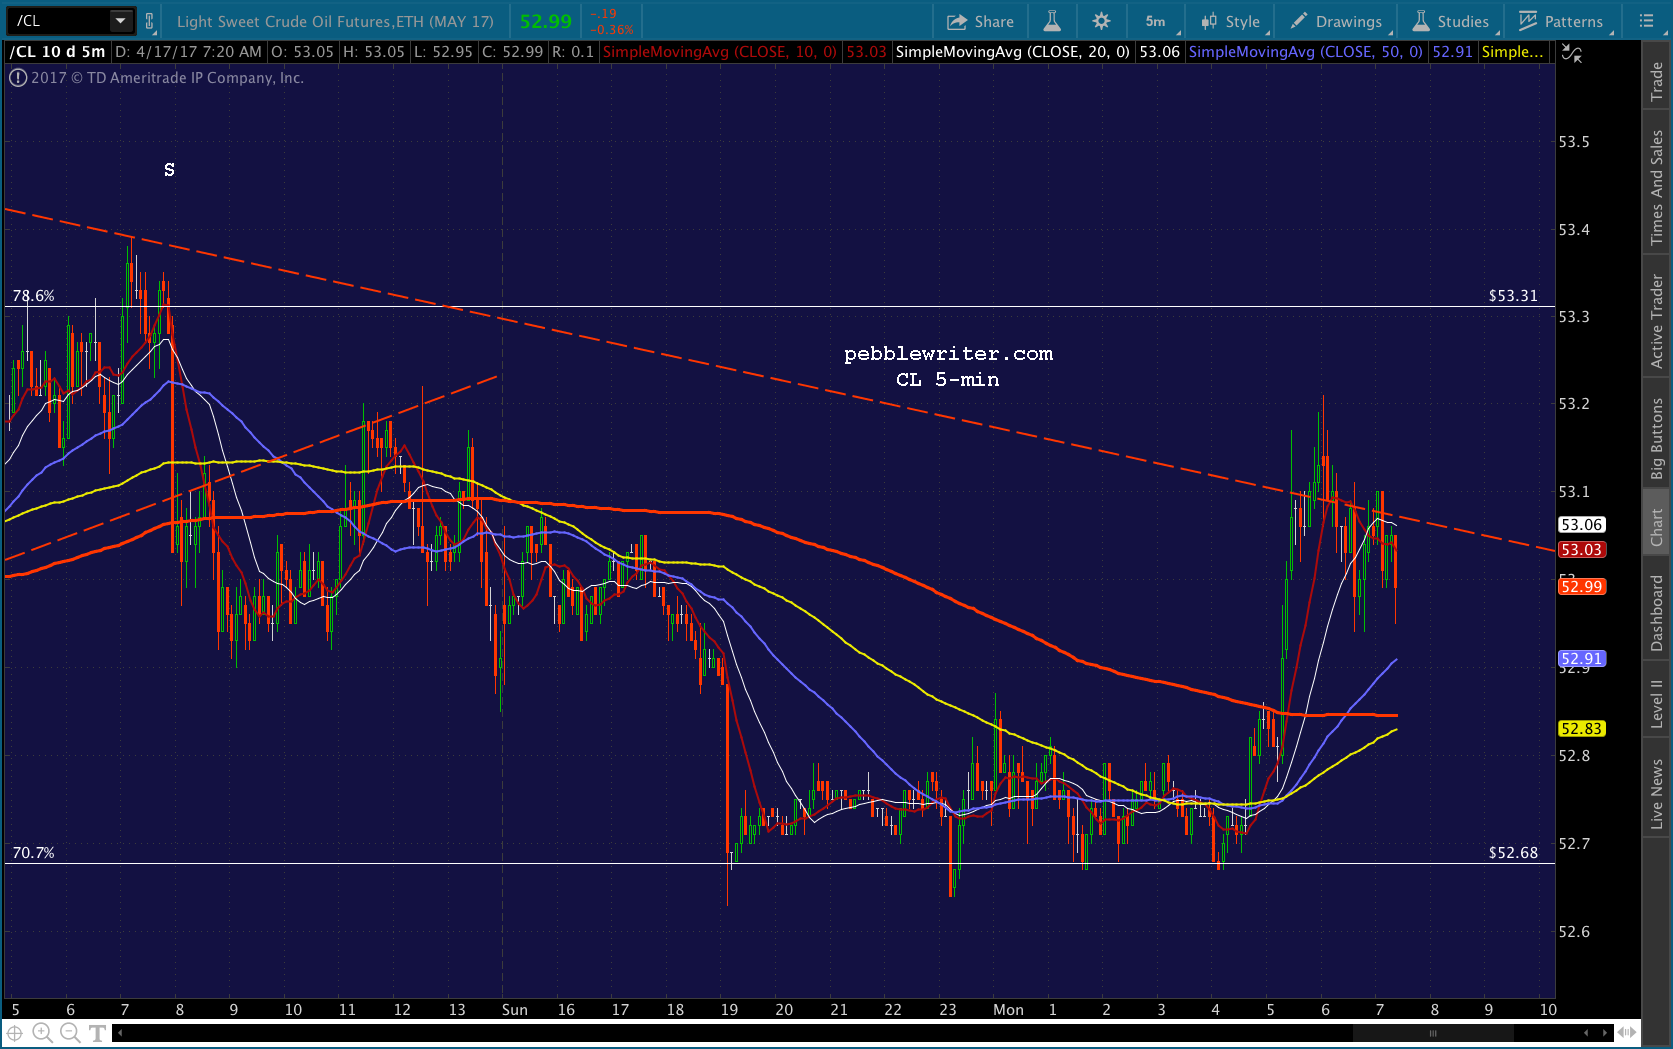This screenshot has height=1049, width=1673.
Task: Click the blue 52.91 price bubble
Action: (x=1582, y=659)
